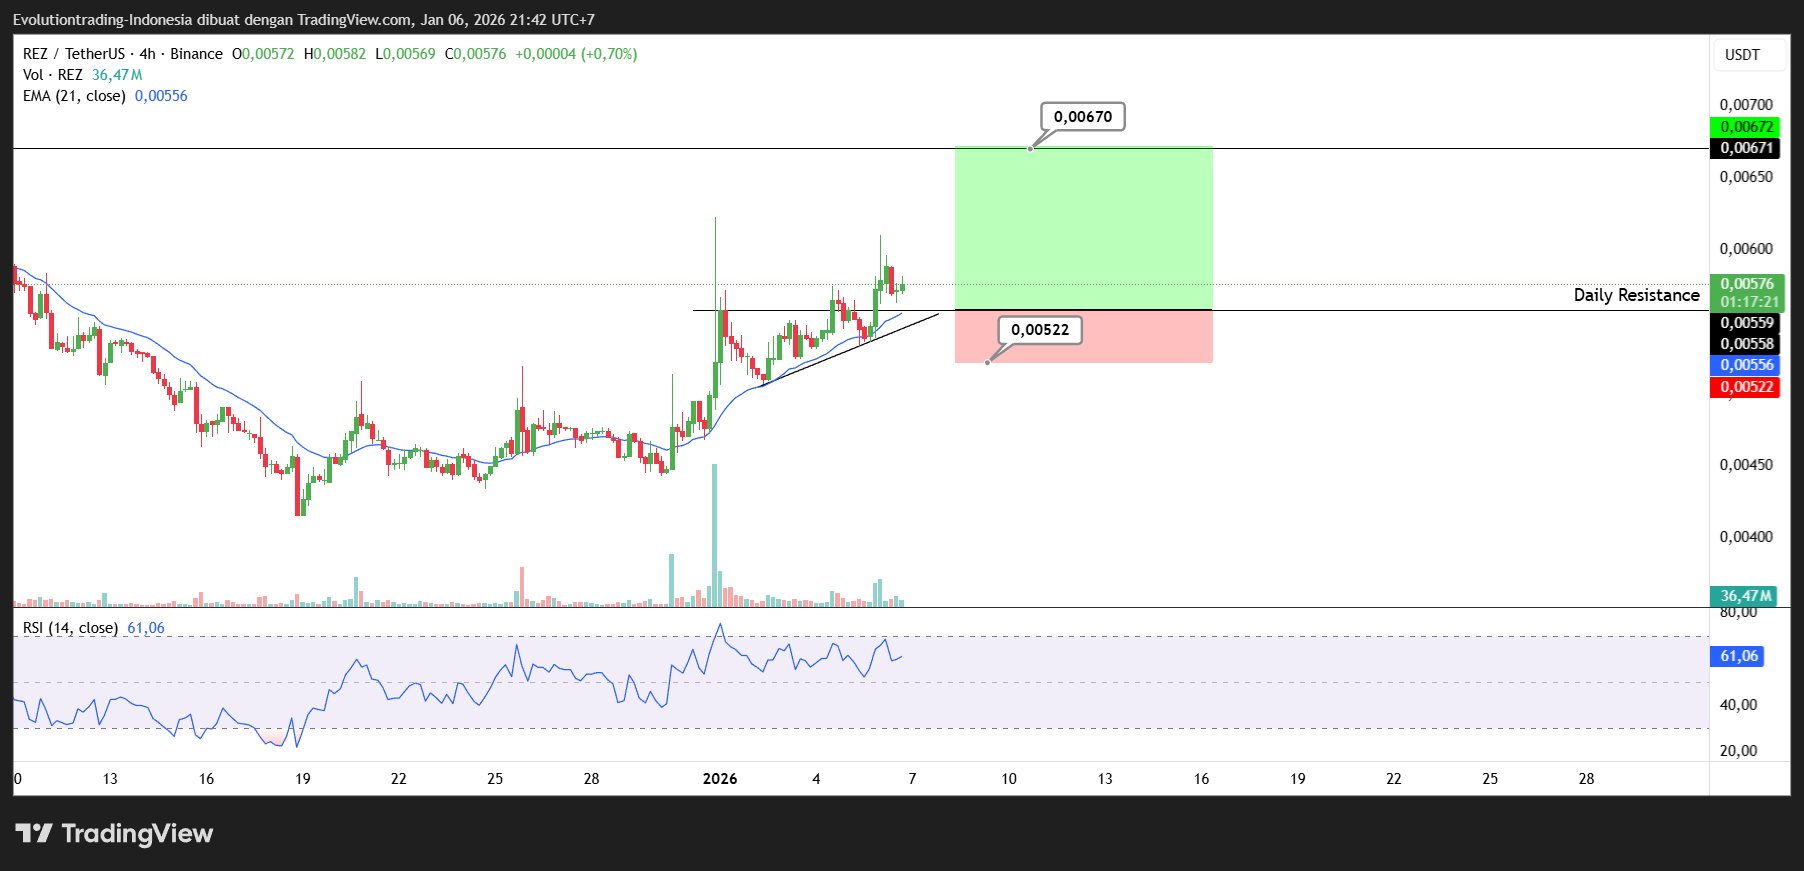1804x871 pixels.
Task: Select the REZ / TetherUS symbol title
Action: 123,54
